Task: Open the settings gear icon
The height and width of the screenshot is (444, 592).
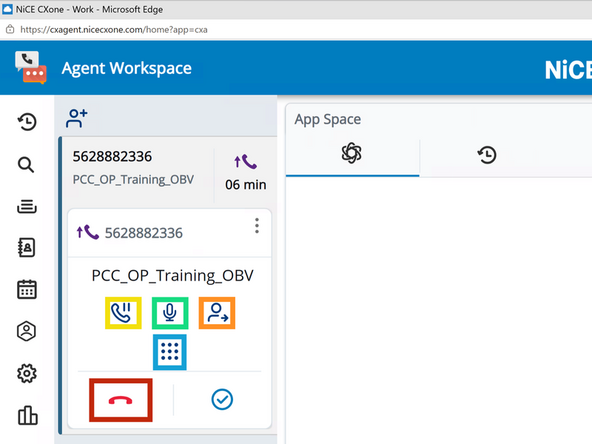Action: (27, 373)
